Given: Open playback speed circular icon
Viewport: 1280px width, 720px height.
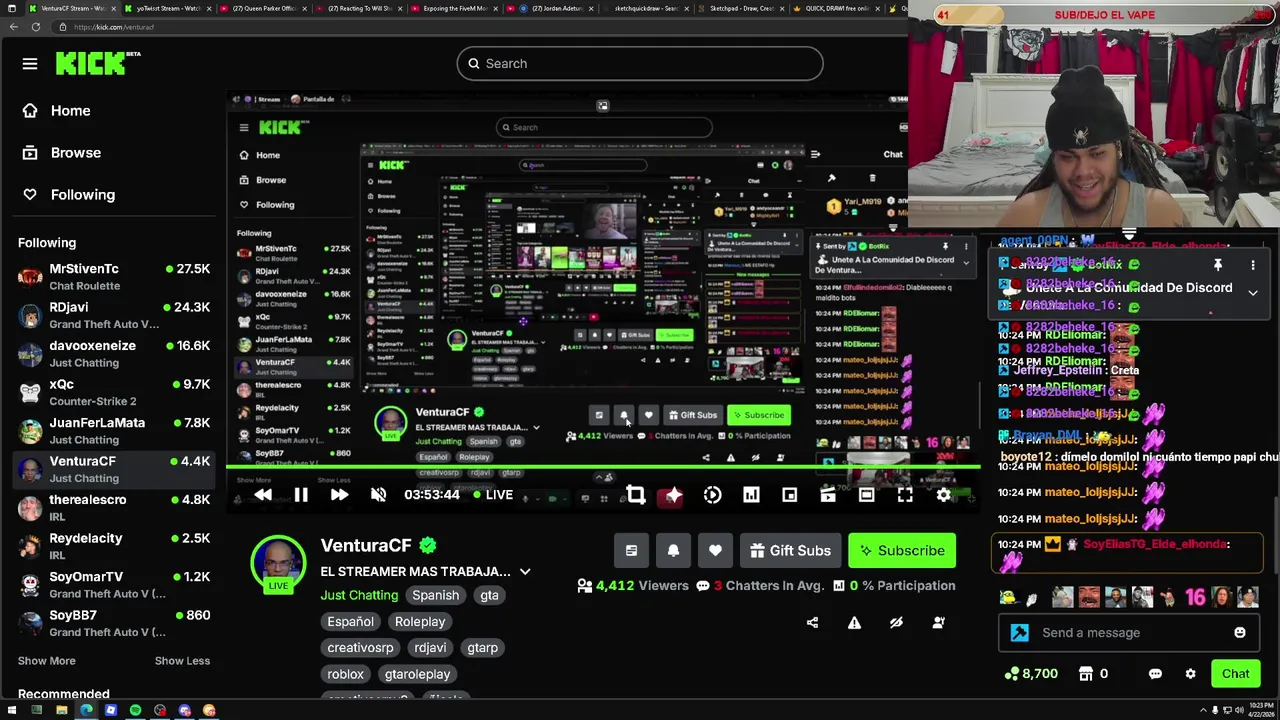Looking at the screenshot, I should 712,495.
